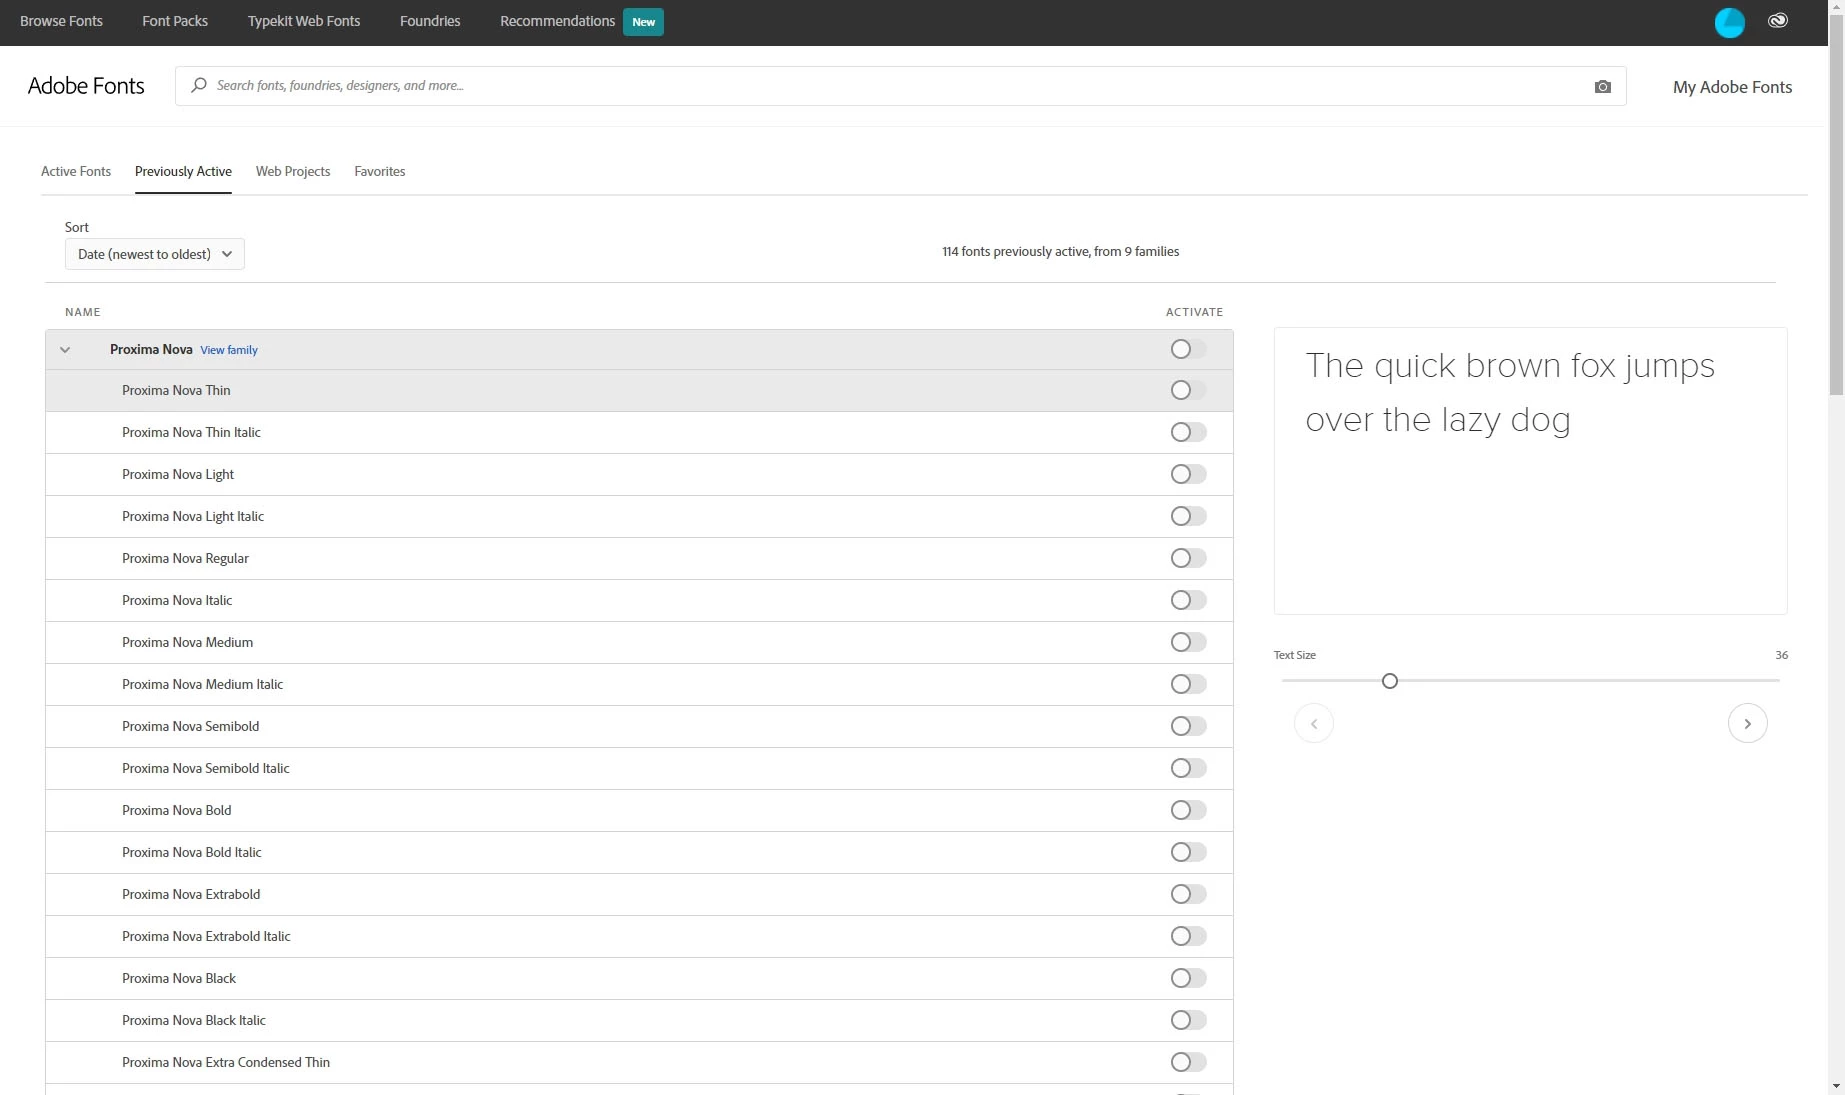Show previous preview sample arrow
The image size is (1845, 1095).
click(1313, 723)
